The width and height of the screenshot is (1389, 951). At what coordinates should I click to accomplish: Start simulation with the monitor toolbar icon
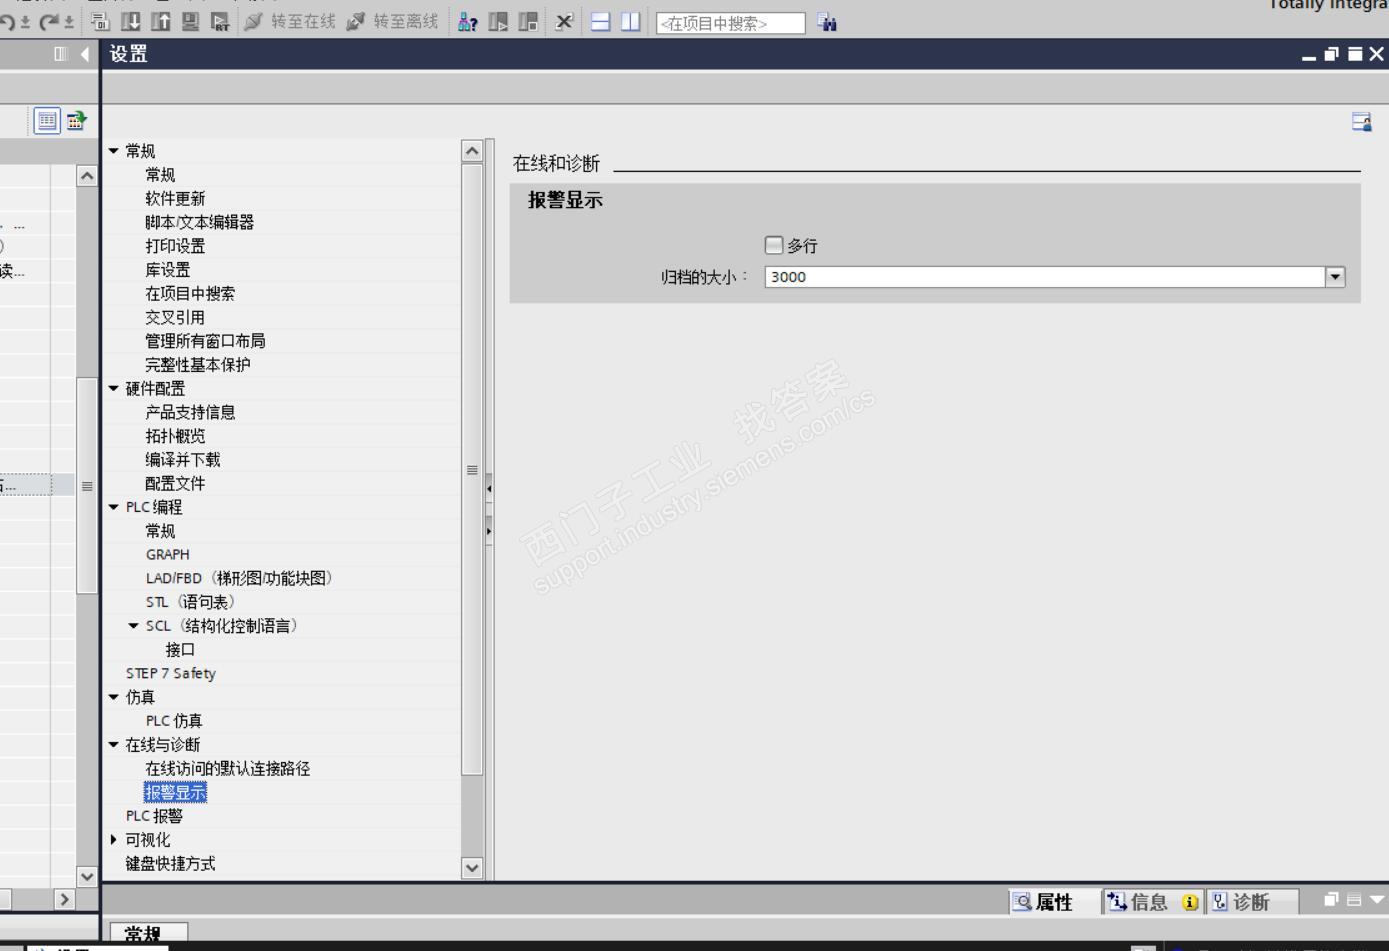click(190, 21)
